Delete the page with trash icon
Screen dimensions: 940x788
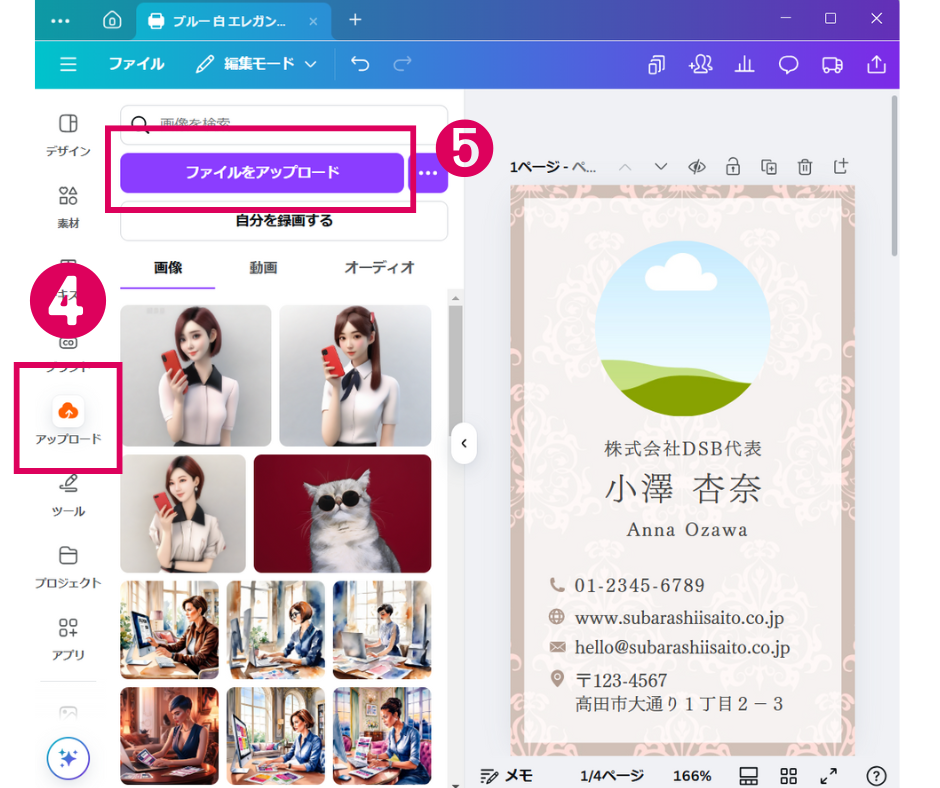[805, 167]
